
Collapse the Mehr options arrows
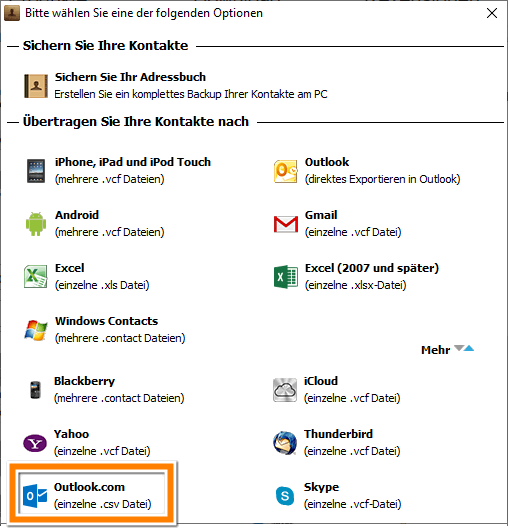(x=464, y=348)
